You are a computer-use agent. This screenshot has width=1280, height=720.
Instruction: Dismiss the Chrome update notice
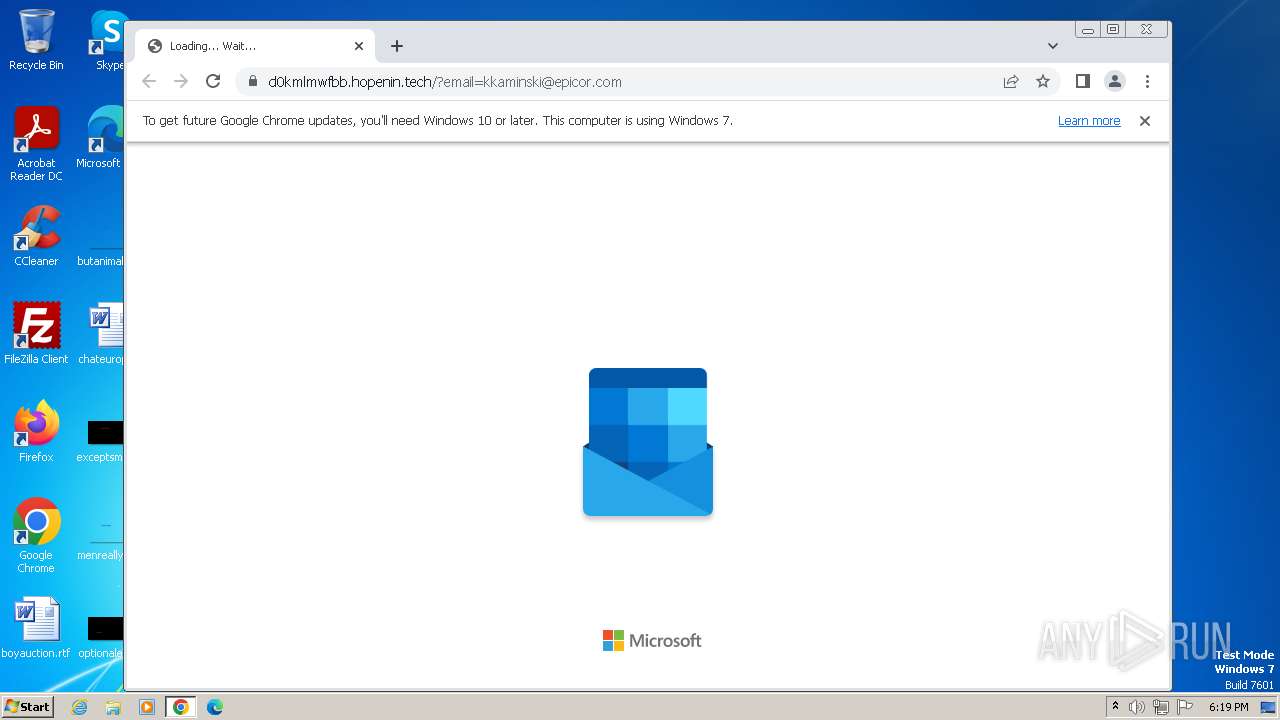click(1145, 121)
